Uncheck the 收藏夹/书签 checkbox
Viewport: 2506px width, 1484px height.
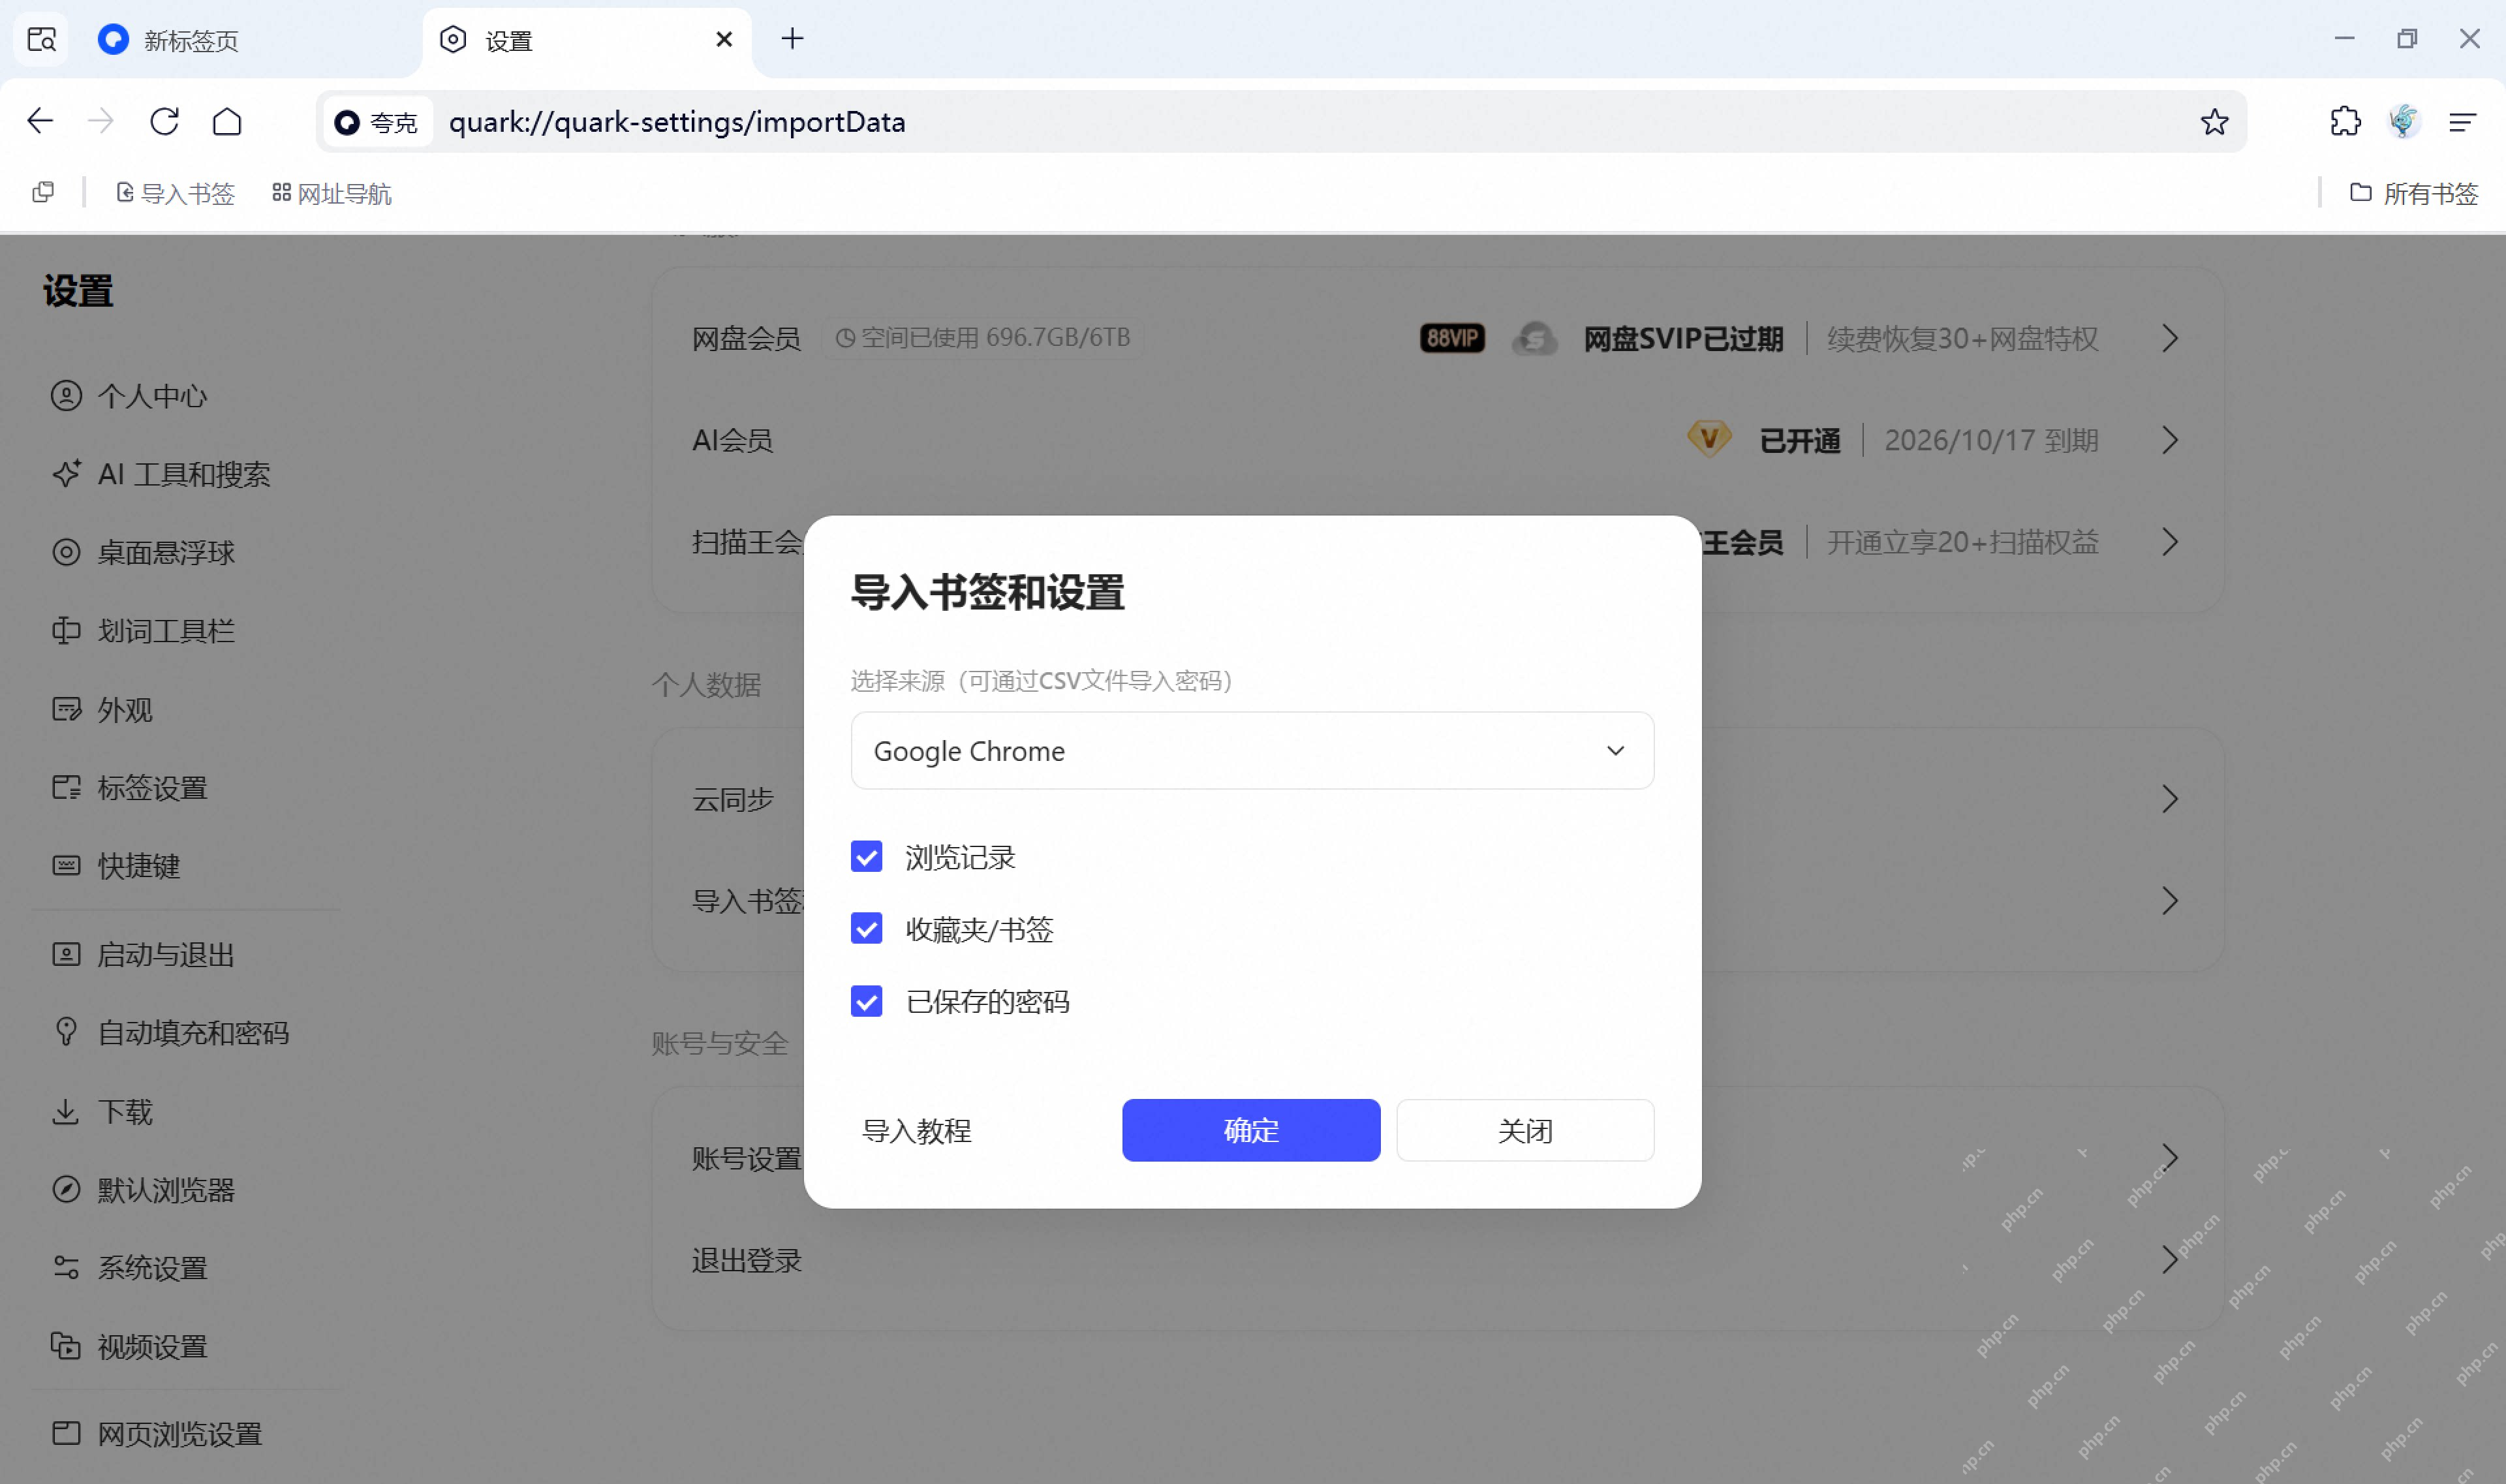[866, 929]
